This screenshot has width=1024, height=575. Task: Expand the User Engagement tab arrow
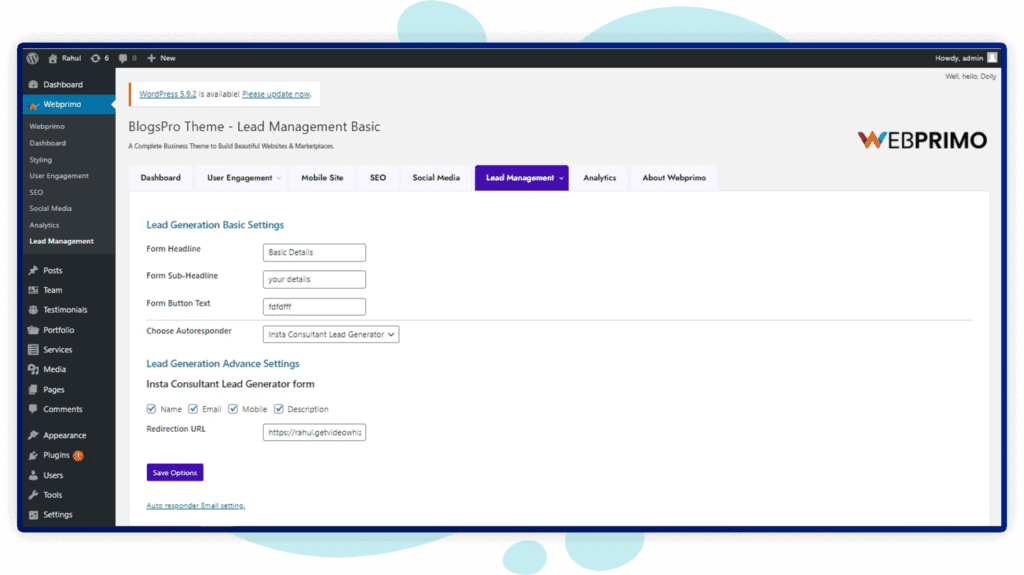tap(279, 178)
